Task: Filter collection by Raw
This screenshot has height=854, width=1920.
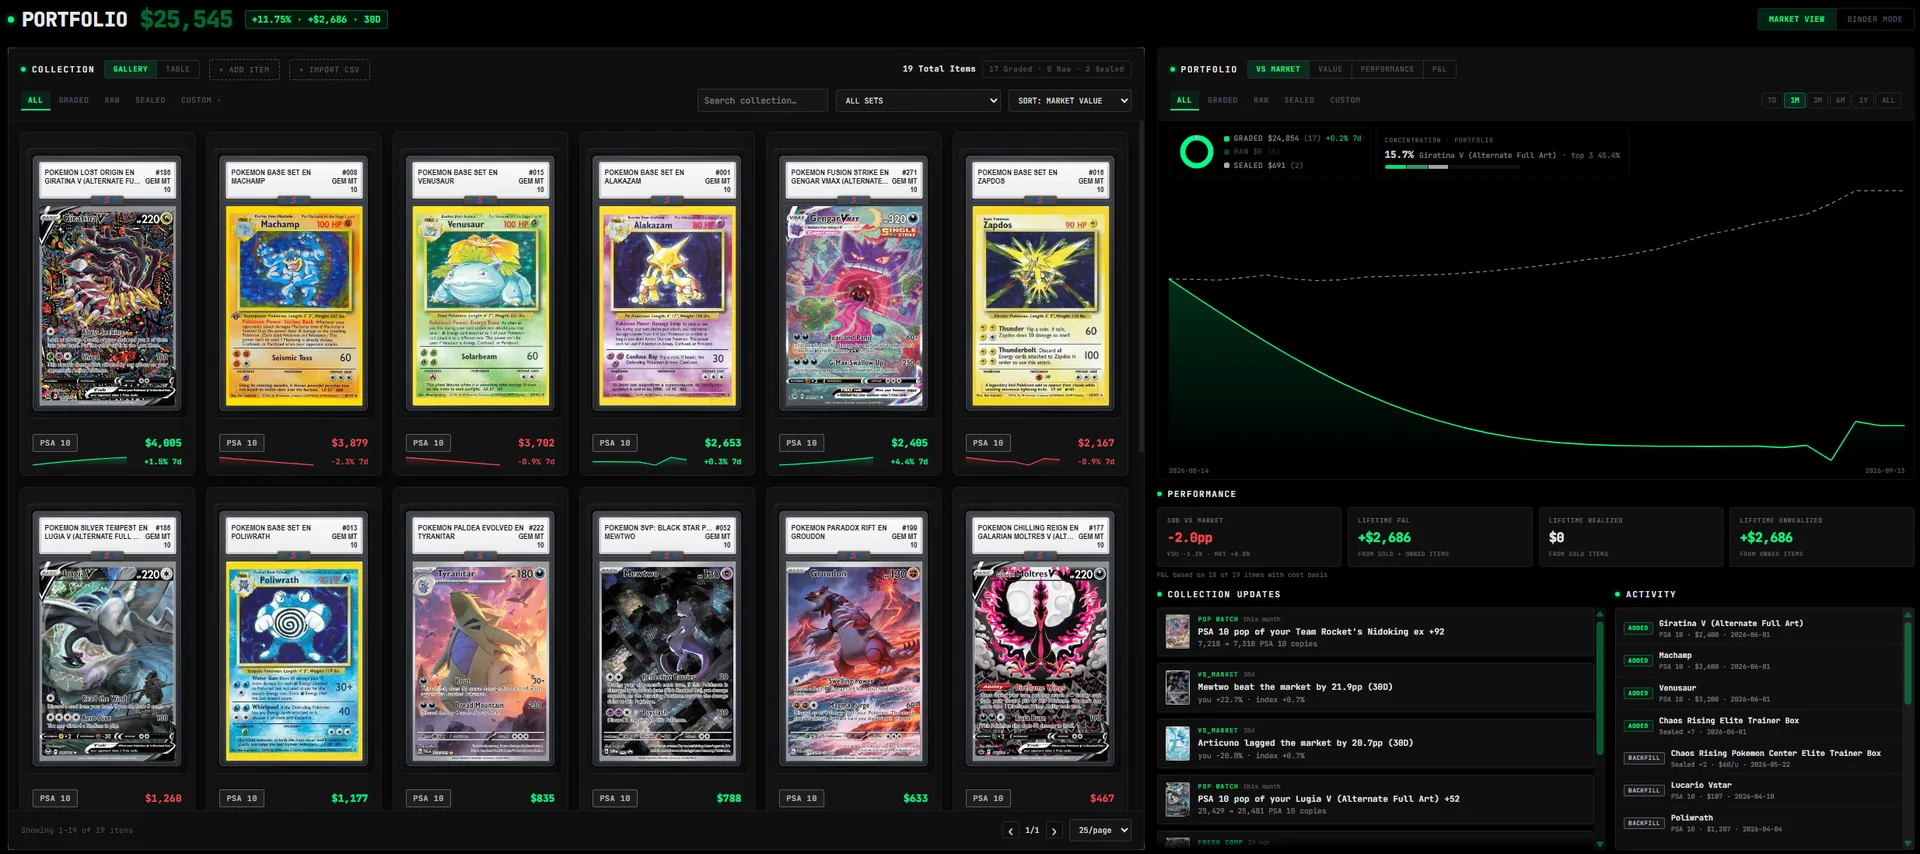Action: 112,100
